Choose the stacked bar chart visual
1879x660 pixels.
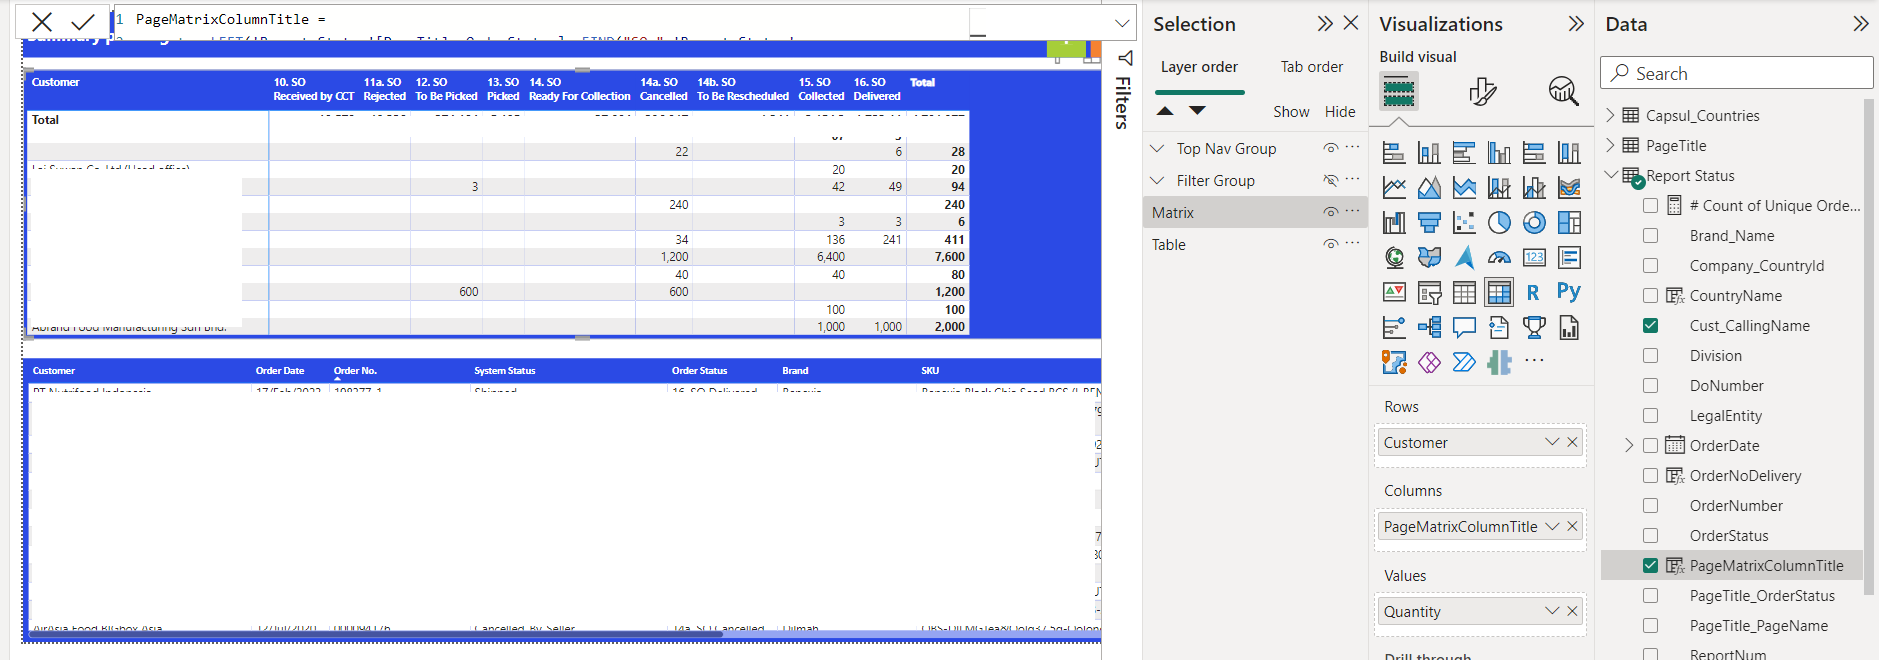point(1394,152)
